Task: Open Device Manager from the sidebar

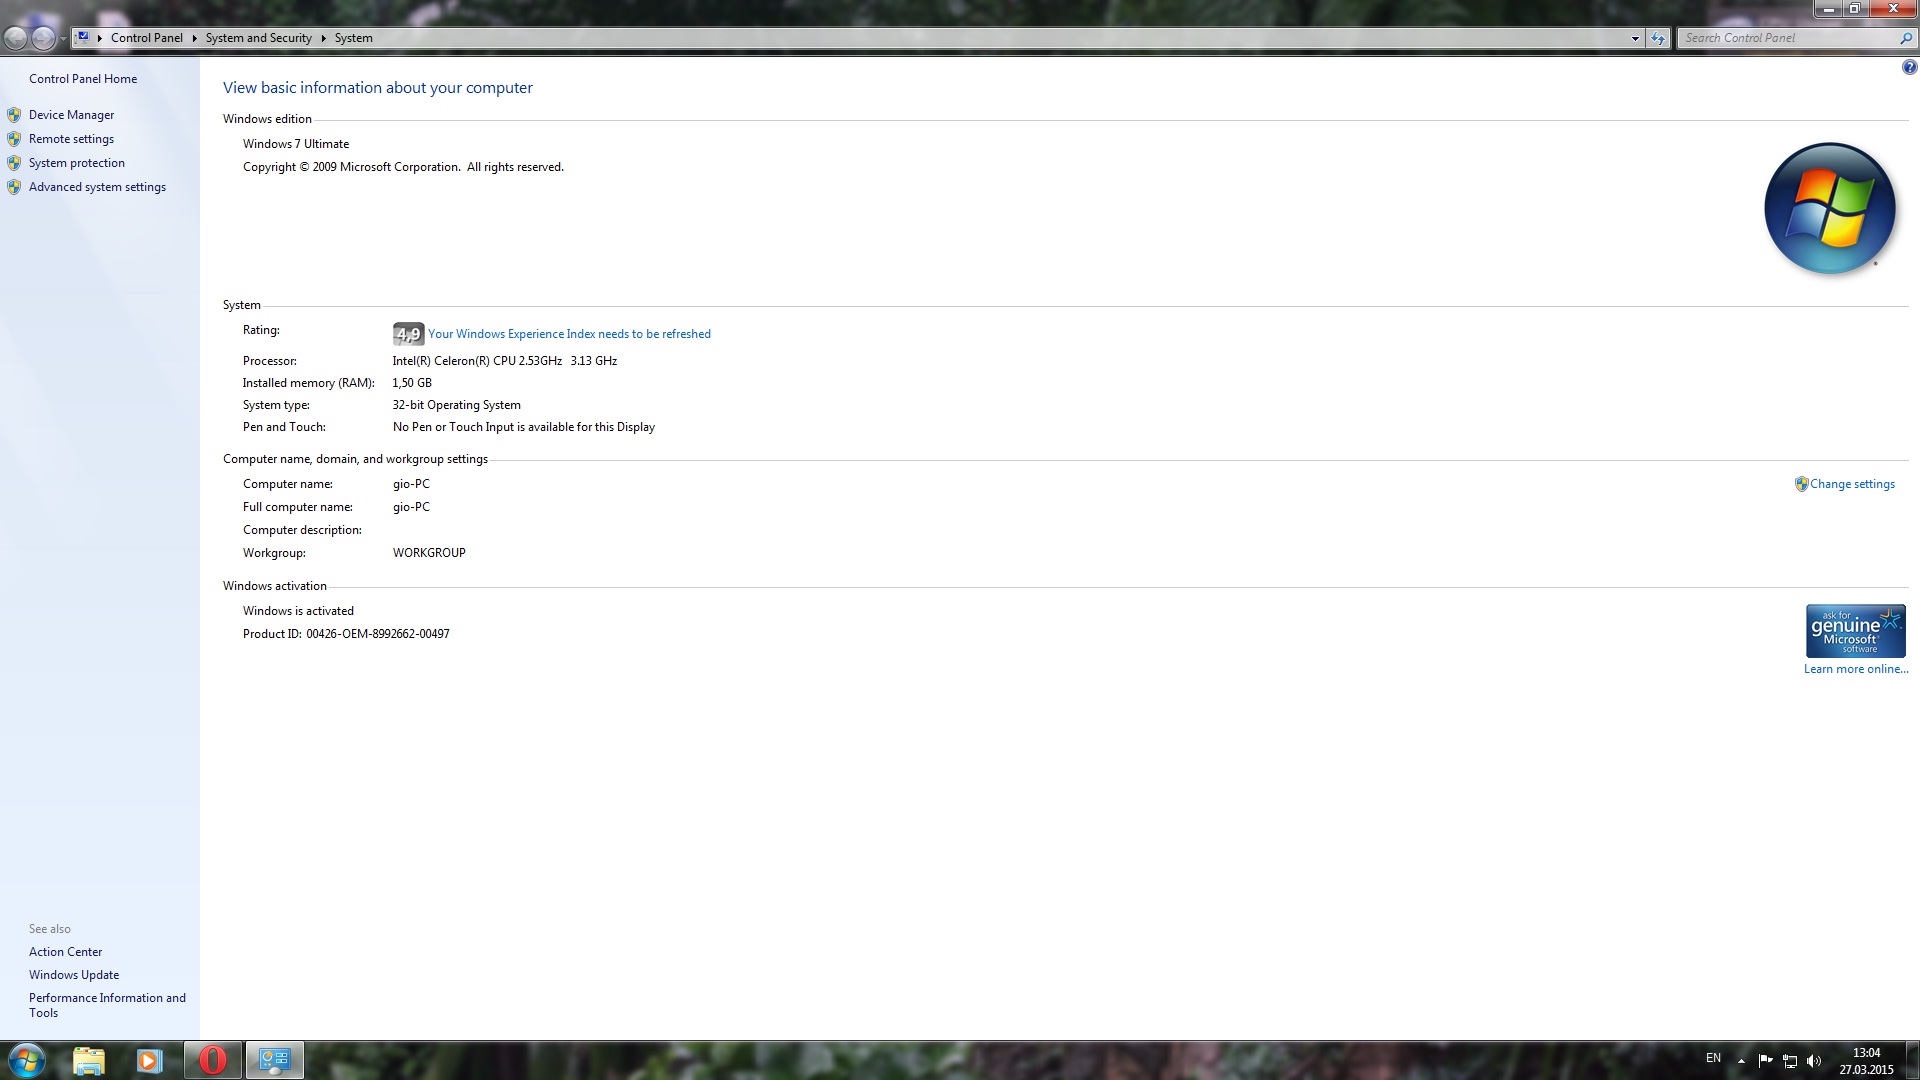Action: pos(71,115)
